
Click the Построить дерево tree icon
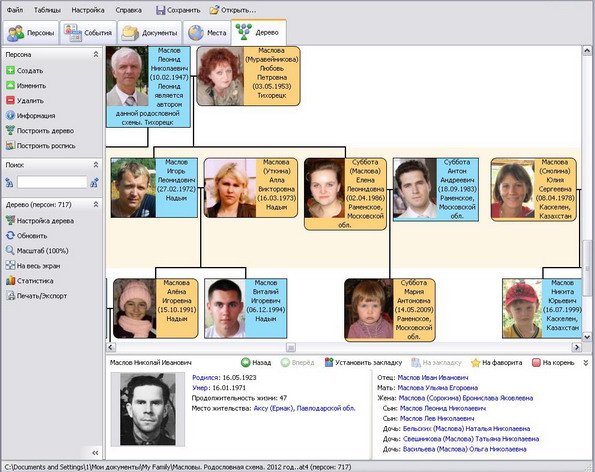tap(11, 131)
